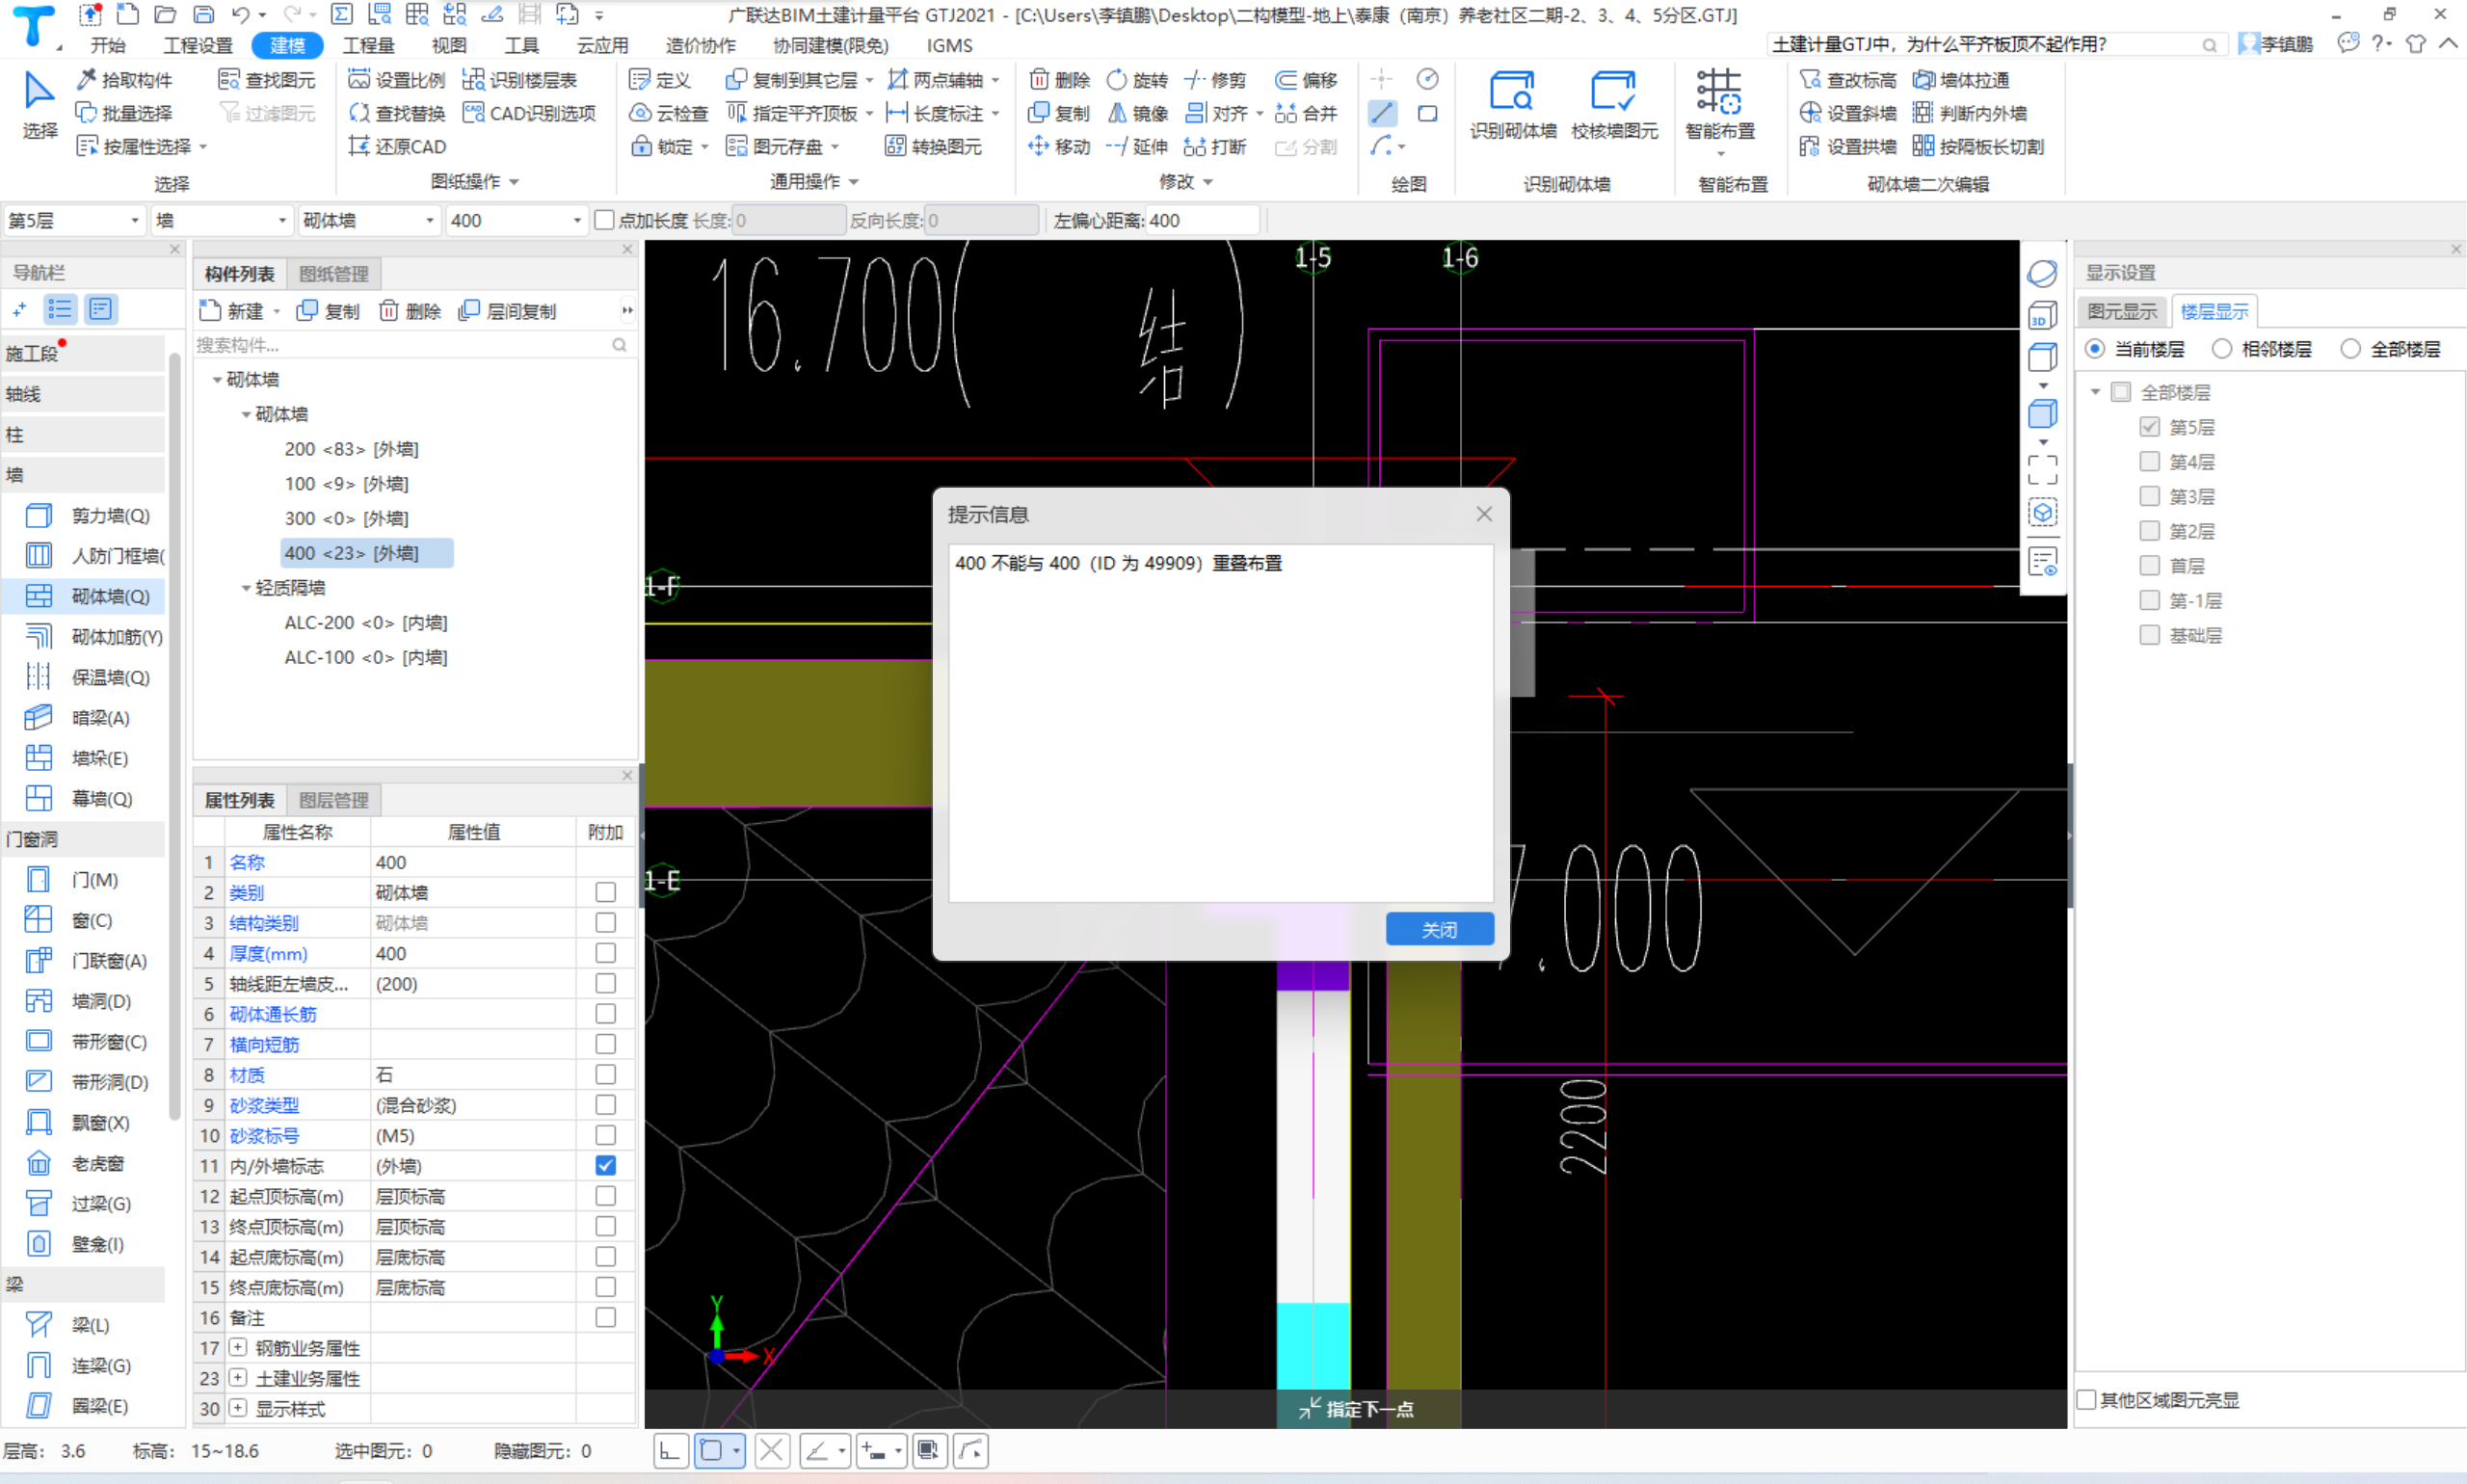This screenshot has width=2467, height=1484.
Task: Click 复制 in component list toolbar
Action: click(x=328, y=311)
